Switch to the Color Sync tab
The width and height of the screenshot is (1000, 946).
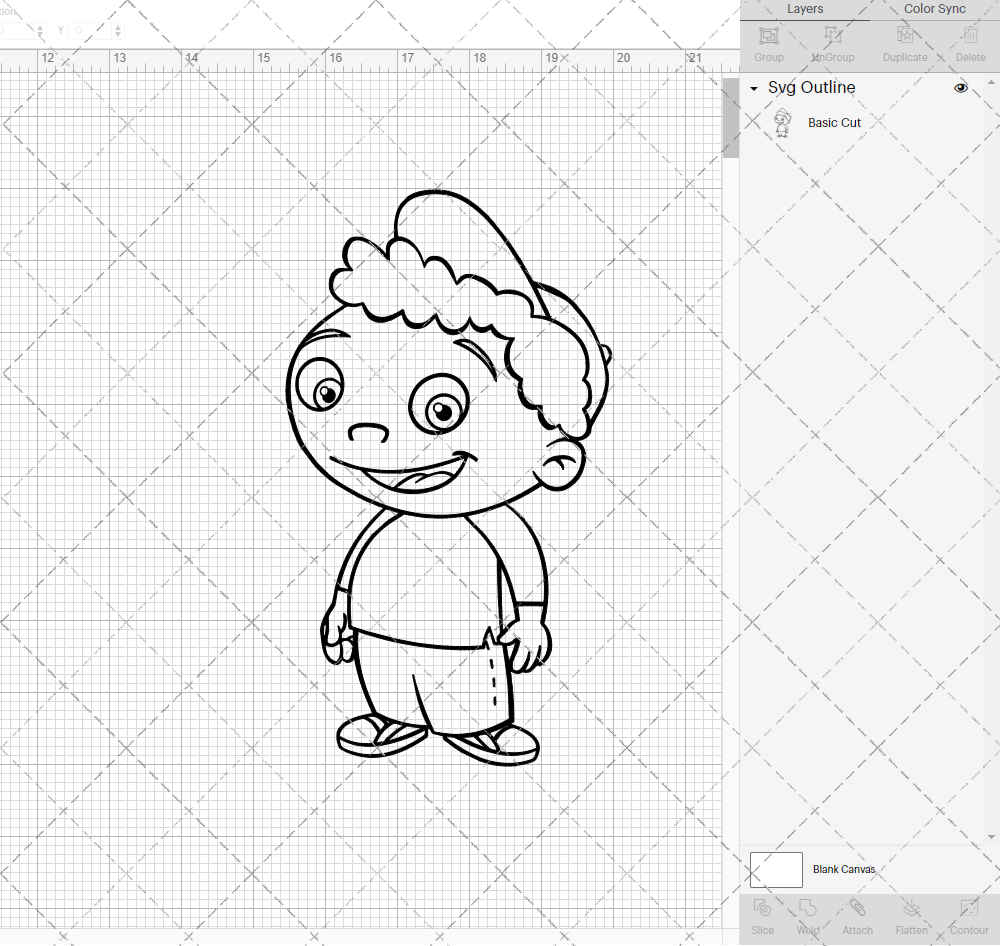tap(934, 9)
